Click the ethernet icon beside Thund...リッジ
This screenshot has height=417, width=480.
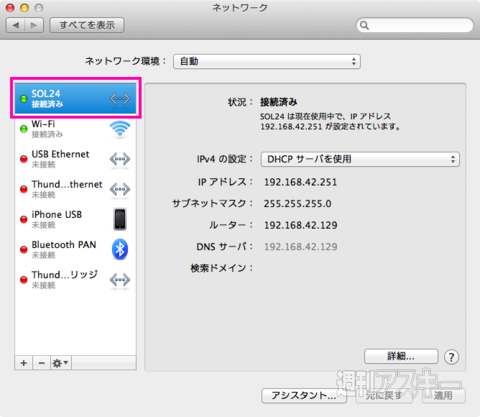pos(120,280)
